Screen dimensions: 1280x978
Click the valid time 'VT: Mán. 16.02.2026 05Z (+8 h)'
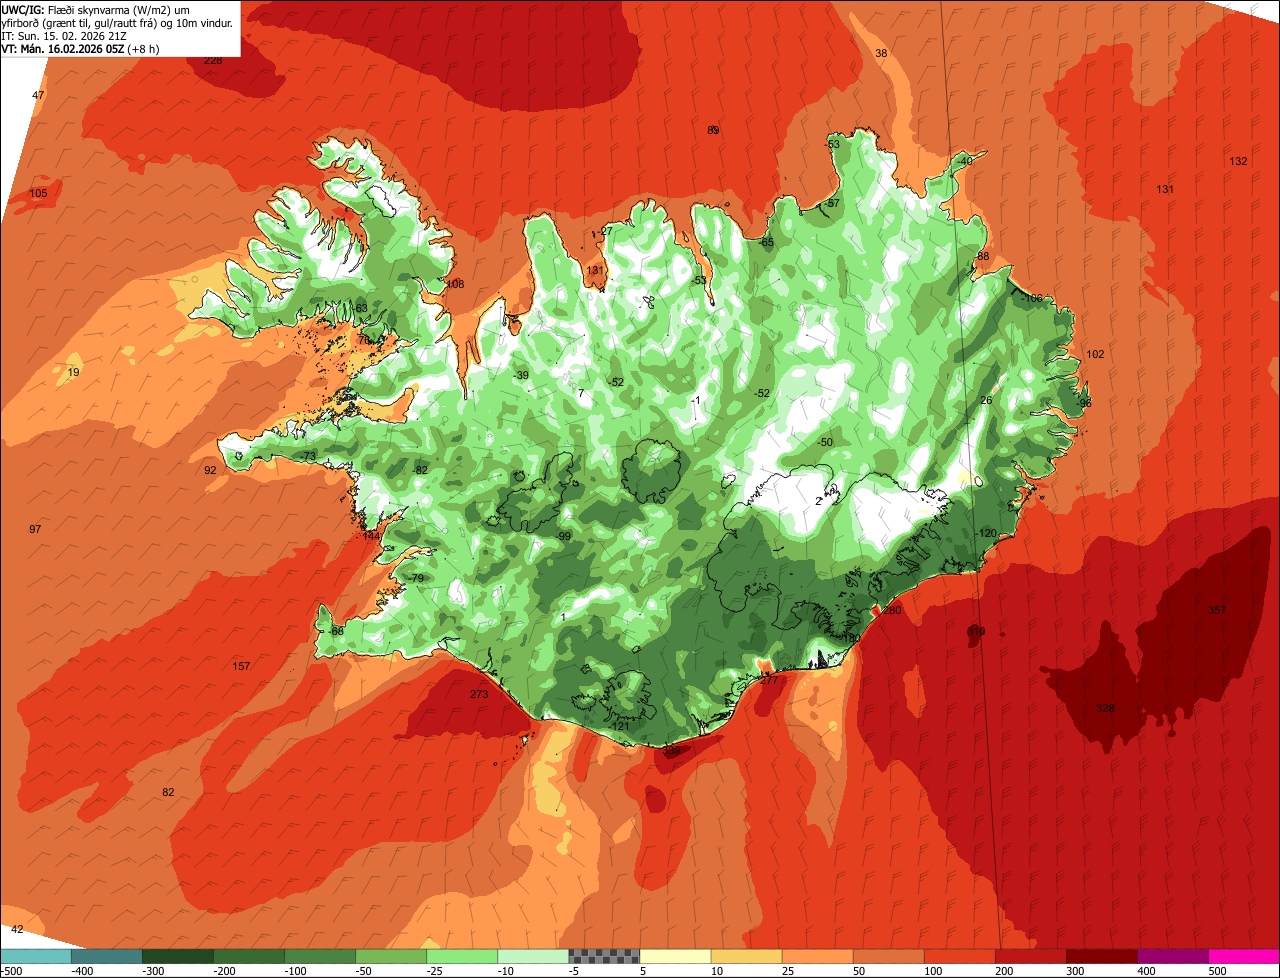pyautogui.click(x=80, y=48)
